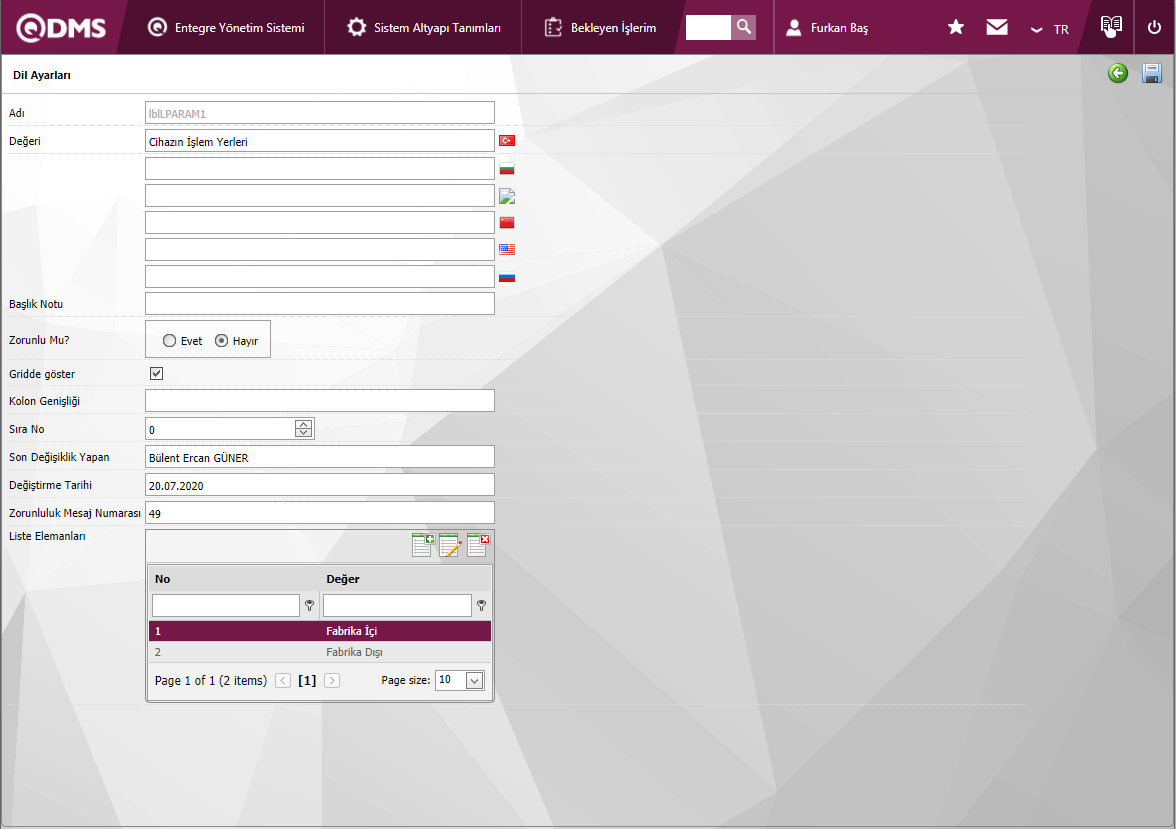Open the Page size dropdown
Screen dimensions: 1176x829
coord(474,680)
